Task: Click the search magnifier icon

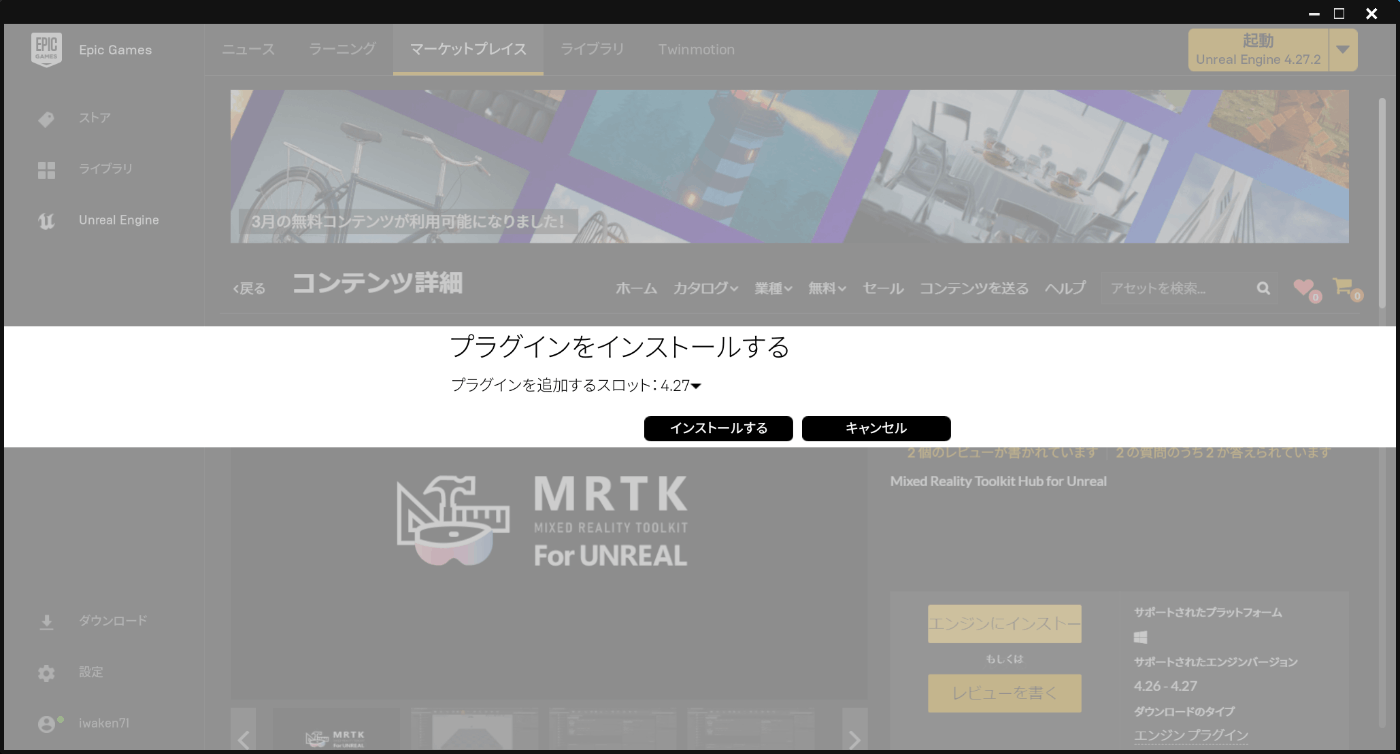Action: (1263, 288)
